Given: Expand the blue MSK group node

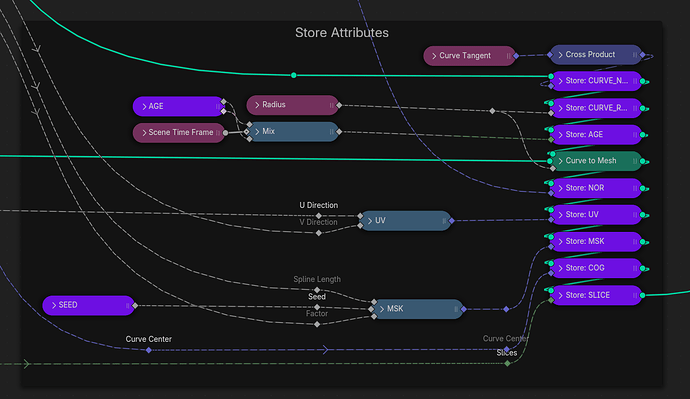Looking at the screenshot, I should tap(382, 309).
